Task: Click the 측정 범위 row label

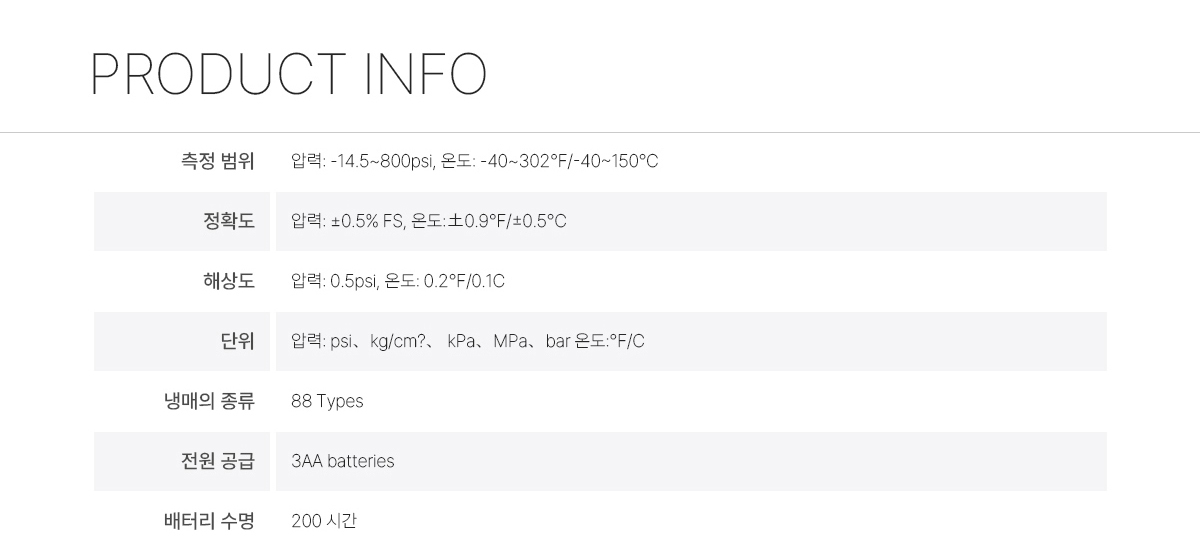Action: point(217,161)
